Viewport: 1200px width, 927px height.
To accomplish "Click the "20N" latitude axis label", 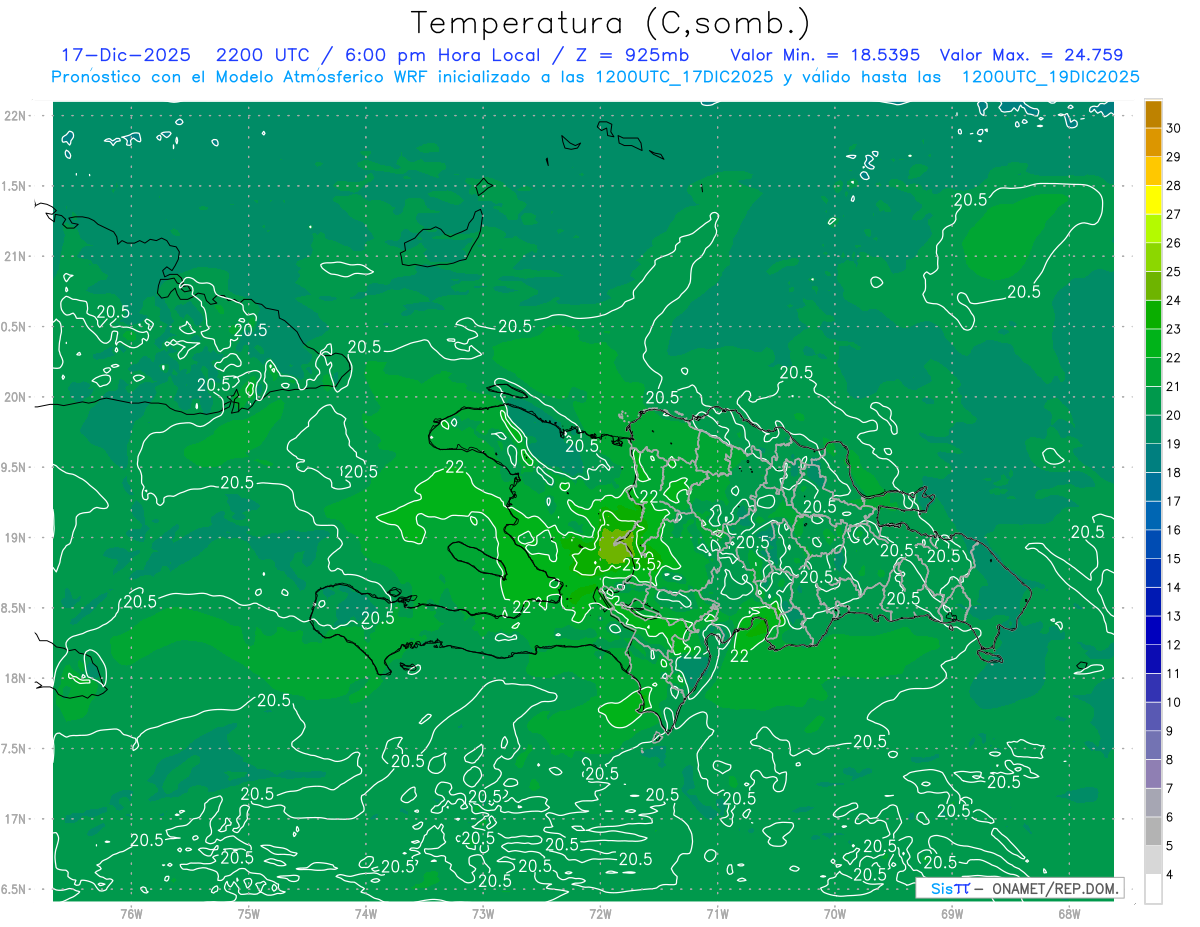I will pos(17,397).
